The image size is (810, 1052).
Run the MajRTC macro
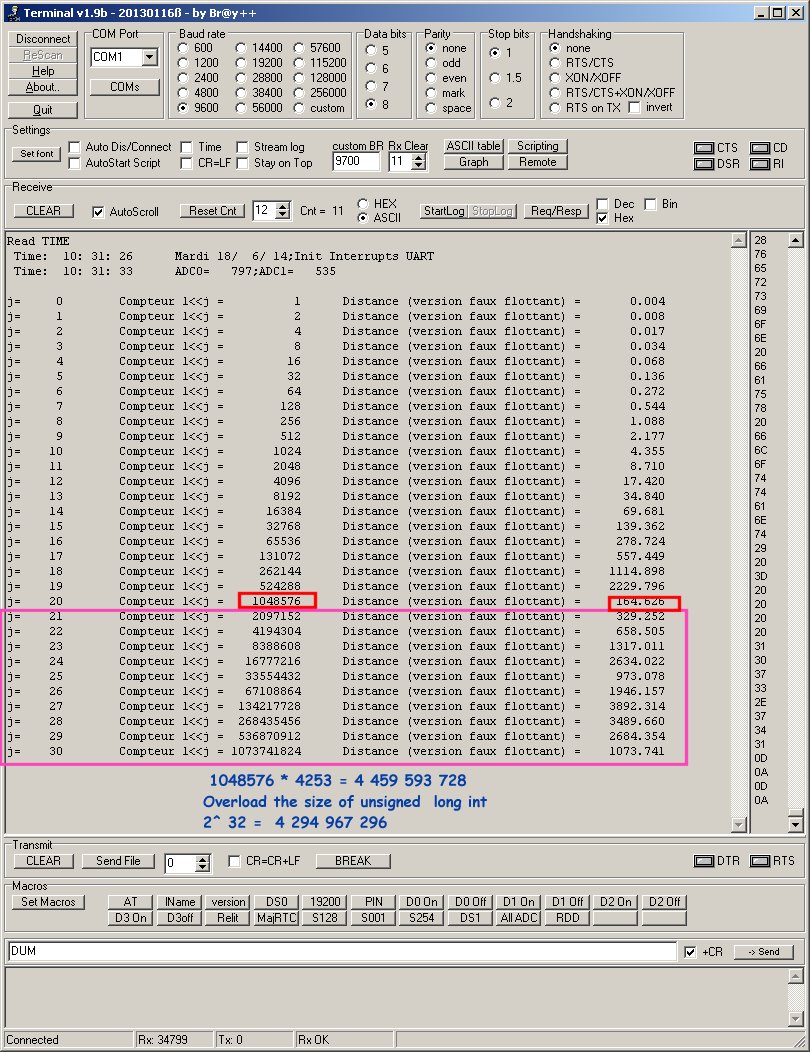coord(276,918)
